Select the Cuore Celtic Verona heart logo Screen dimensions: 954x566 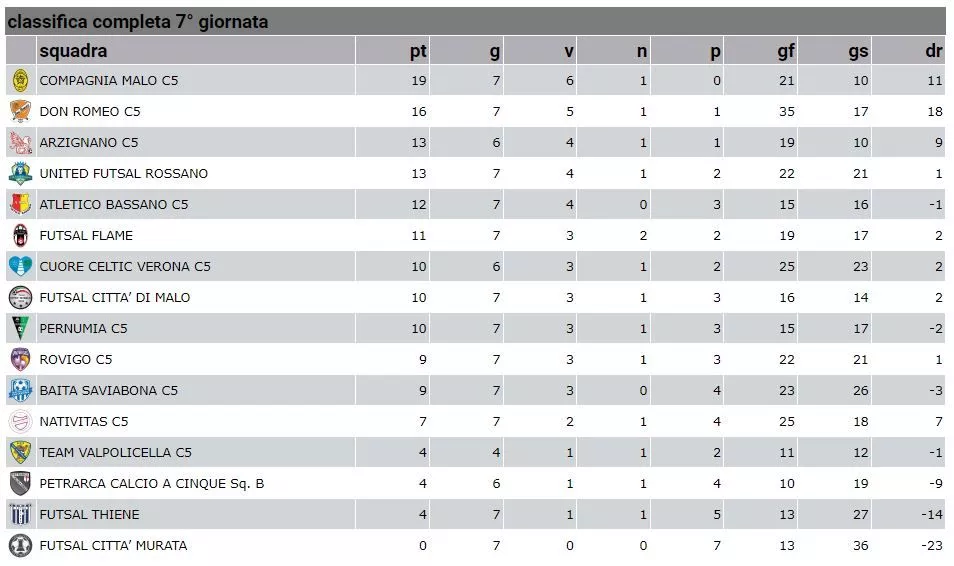21,267
